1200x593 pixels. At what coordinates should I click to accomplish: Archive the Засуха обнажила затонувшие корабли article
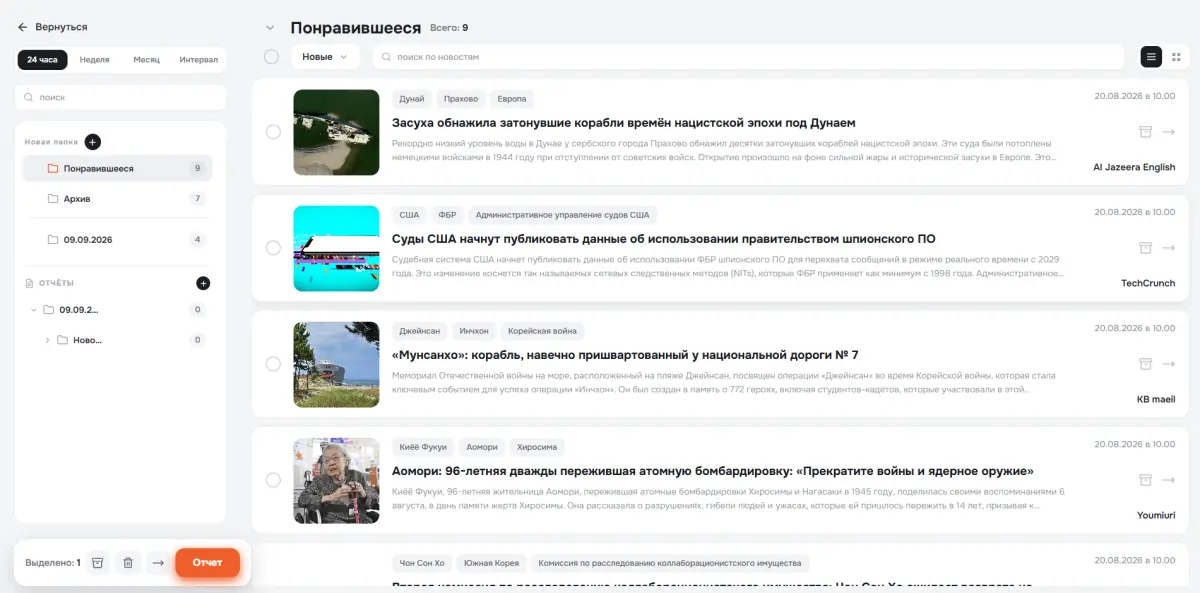coord(1145,132)
